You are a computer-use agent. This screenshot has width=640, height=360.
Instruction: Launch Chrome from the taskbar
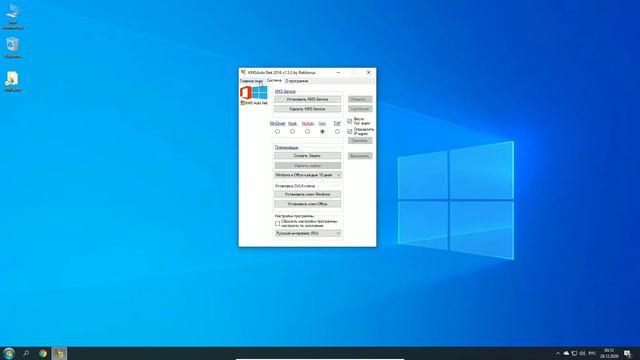(x=43, y=353)
